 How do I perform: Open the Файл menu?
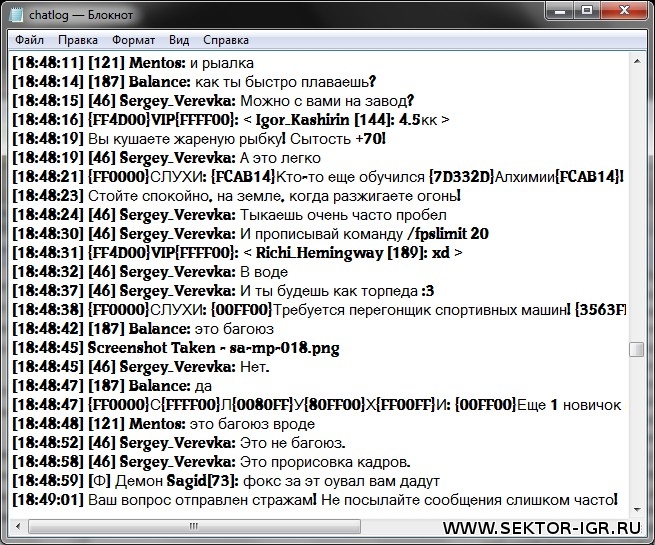coord(29,40)
